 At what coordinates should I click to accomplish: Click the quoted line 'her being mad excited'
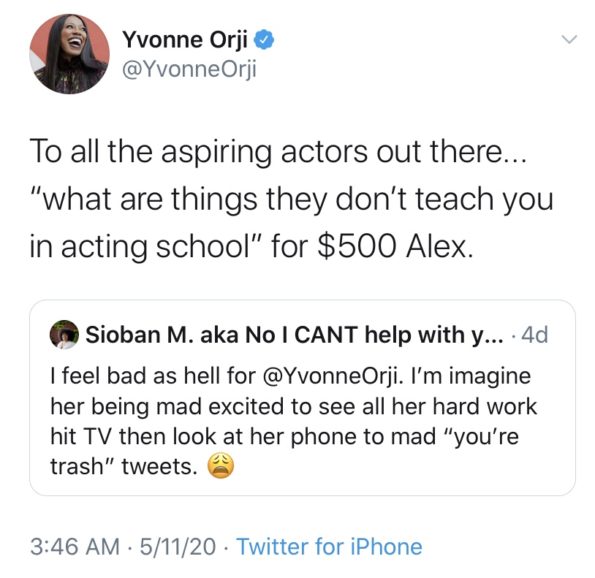[x=294, y=407]
